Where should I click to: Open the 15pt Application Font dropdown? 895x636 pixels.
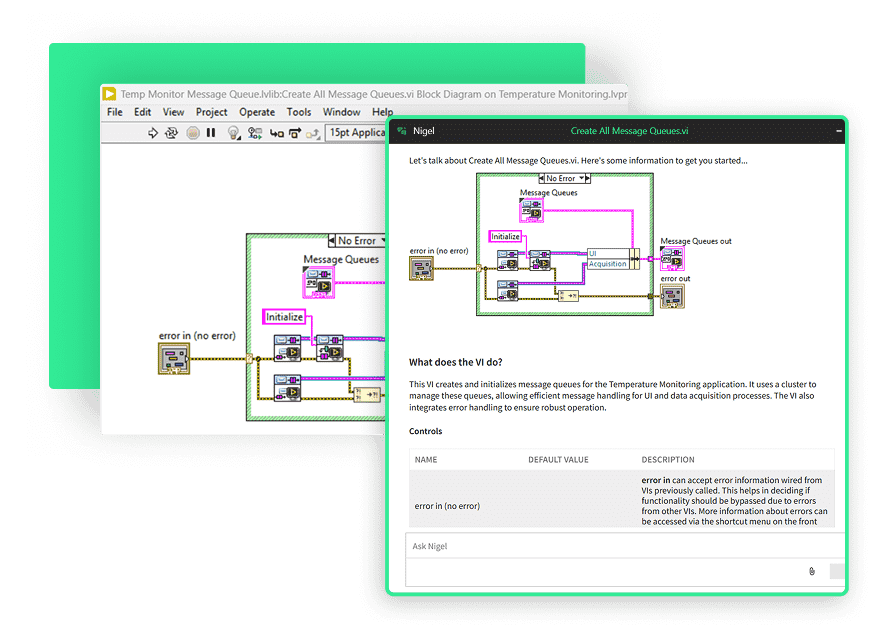[x=356, y=132]
